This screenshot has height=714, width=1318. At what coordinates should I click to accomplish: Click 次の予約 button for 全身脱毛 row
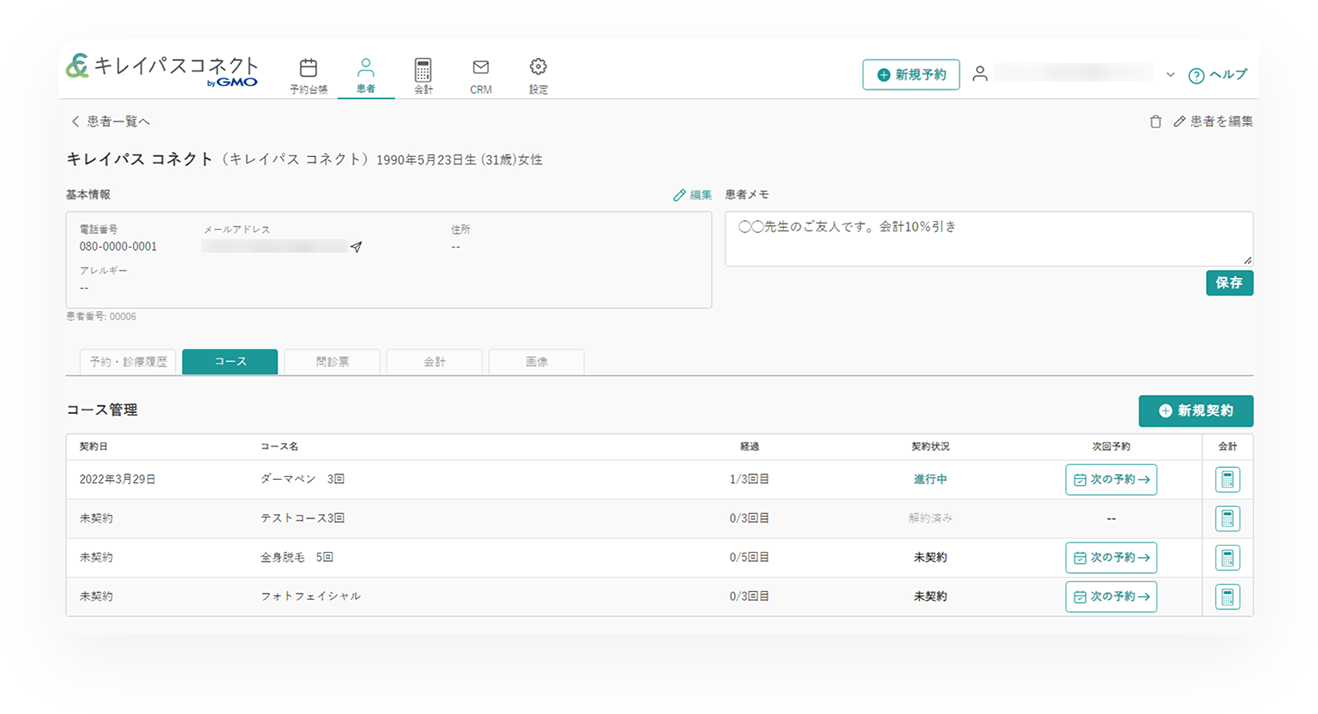pyautogui.click(x=1111, y=558)
